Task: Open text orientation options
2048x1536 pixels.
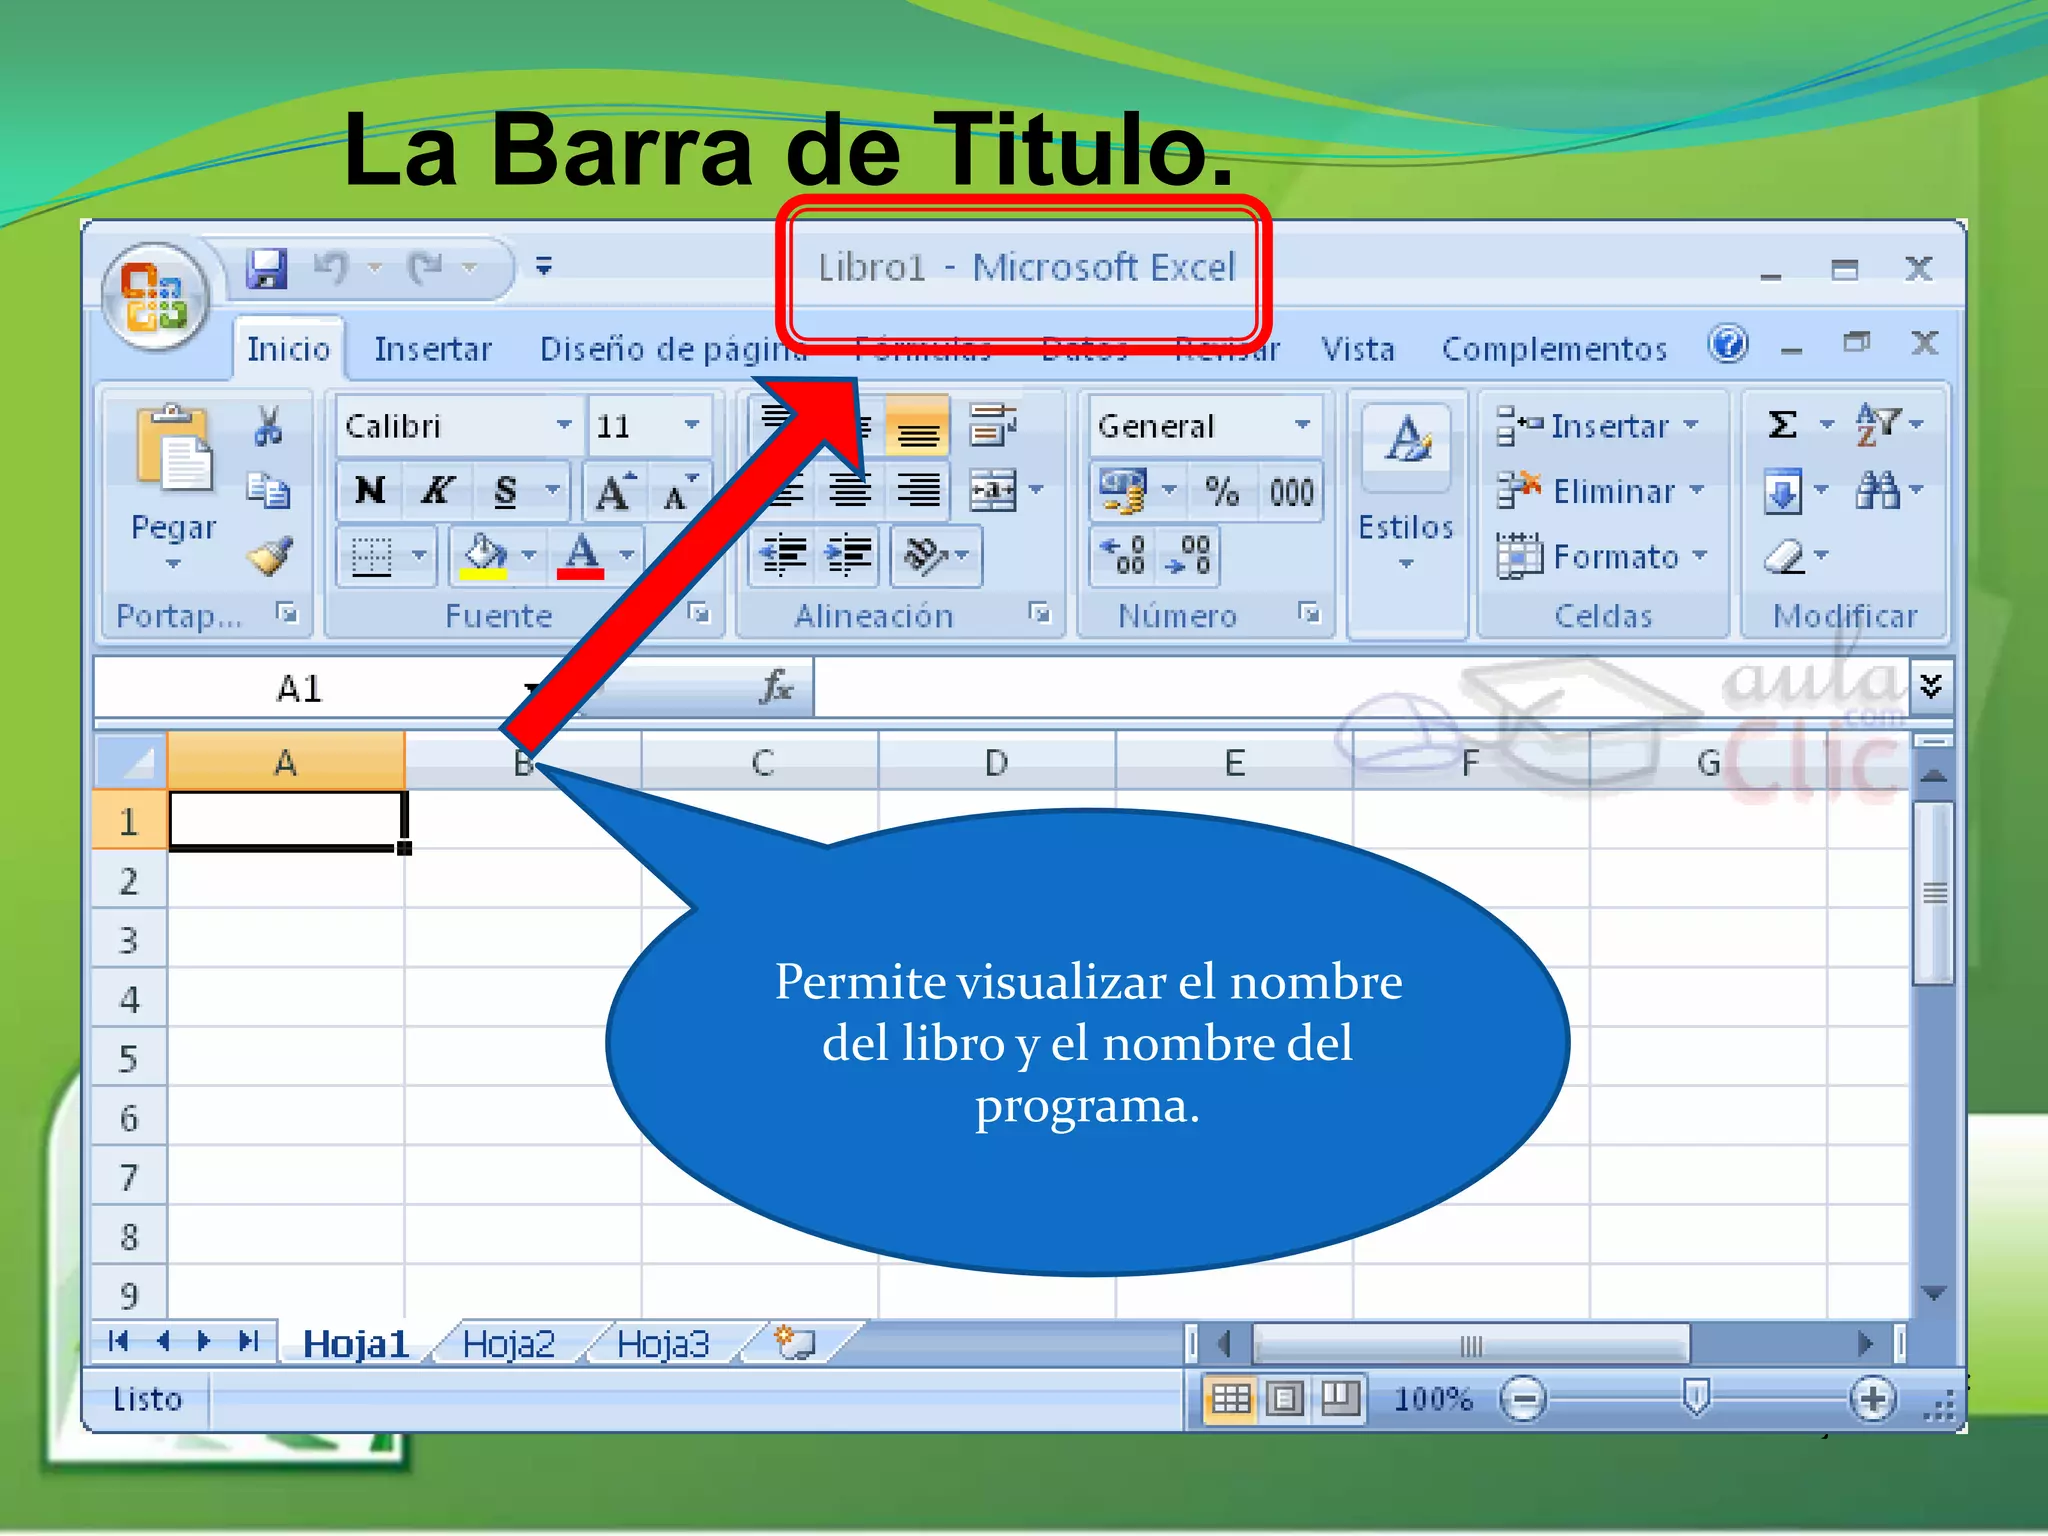Action: coord(936,555)
